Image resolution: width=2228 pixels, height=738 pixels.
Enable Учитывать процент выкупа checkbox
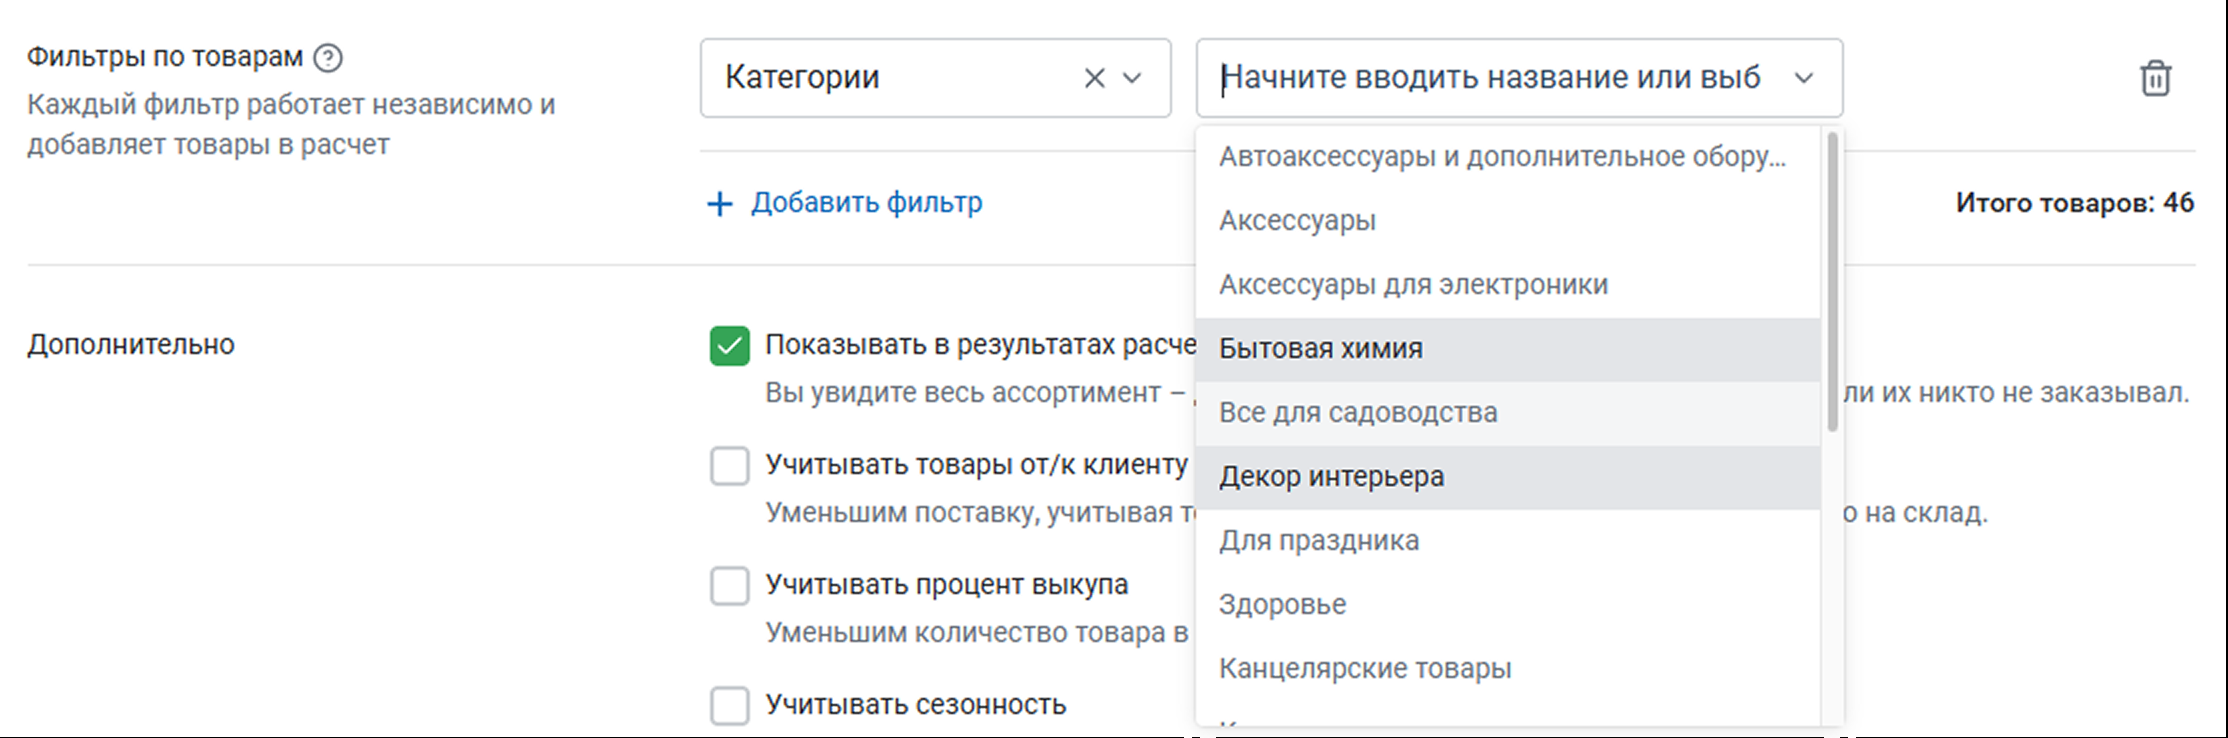click(729, 586)
